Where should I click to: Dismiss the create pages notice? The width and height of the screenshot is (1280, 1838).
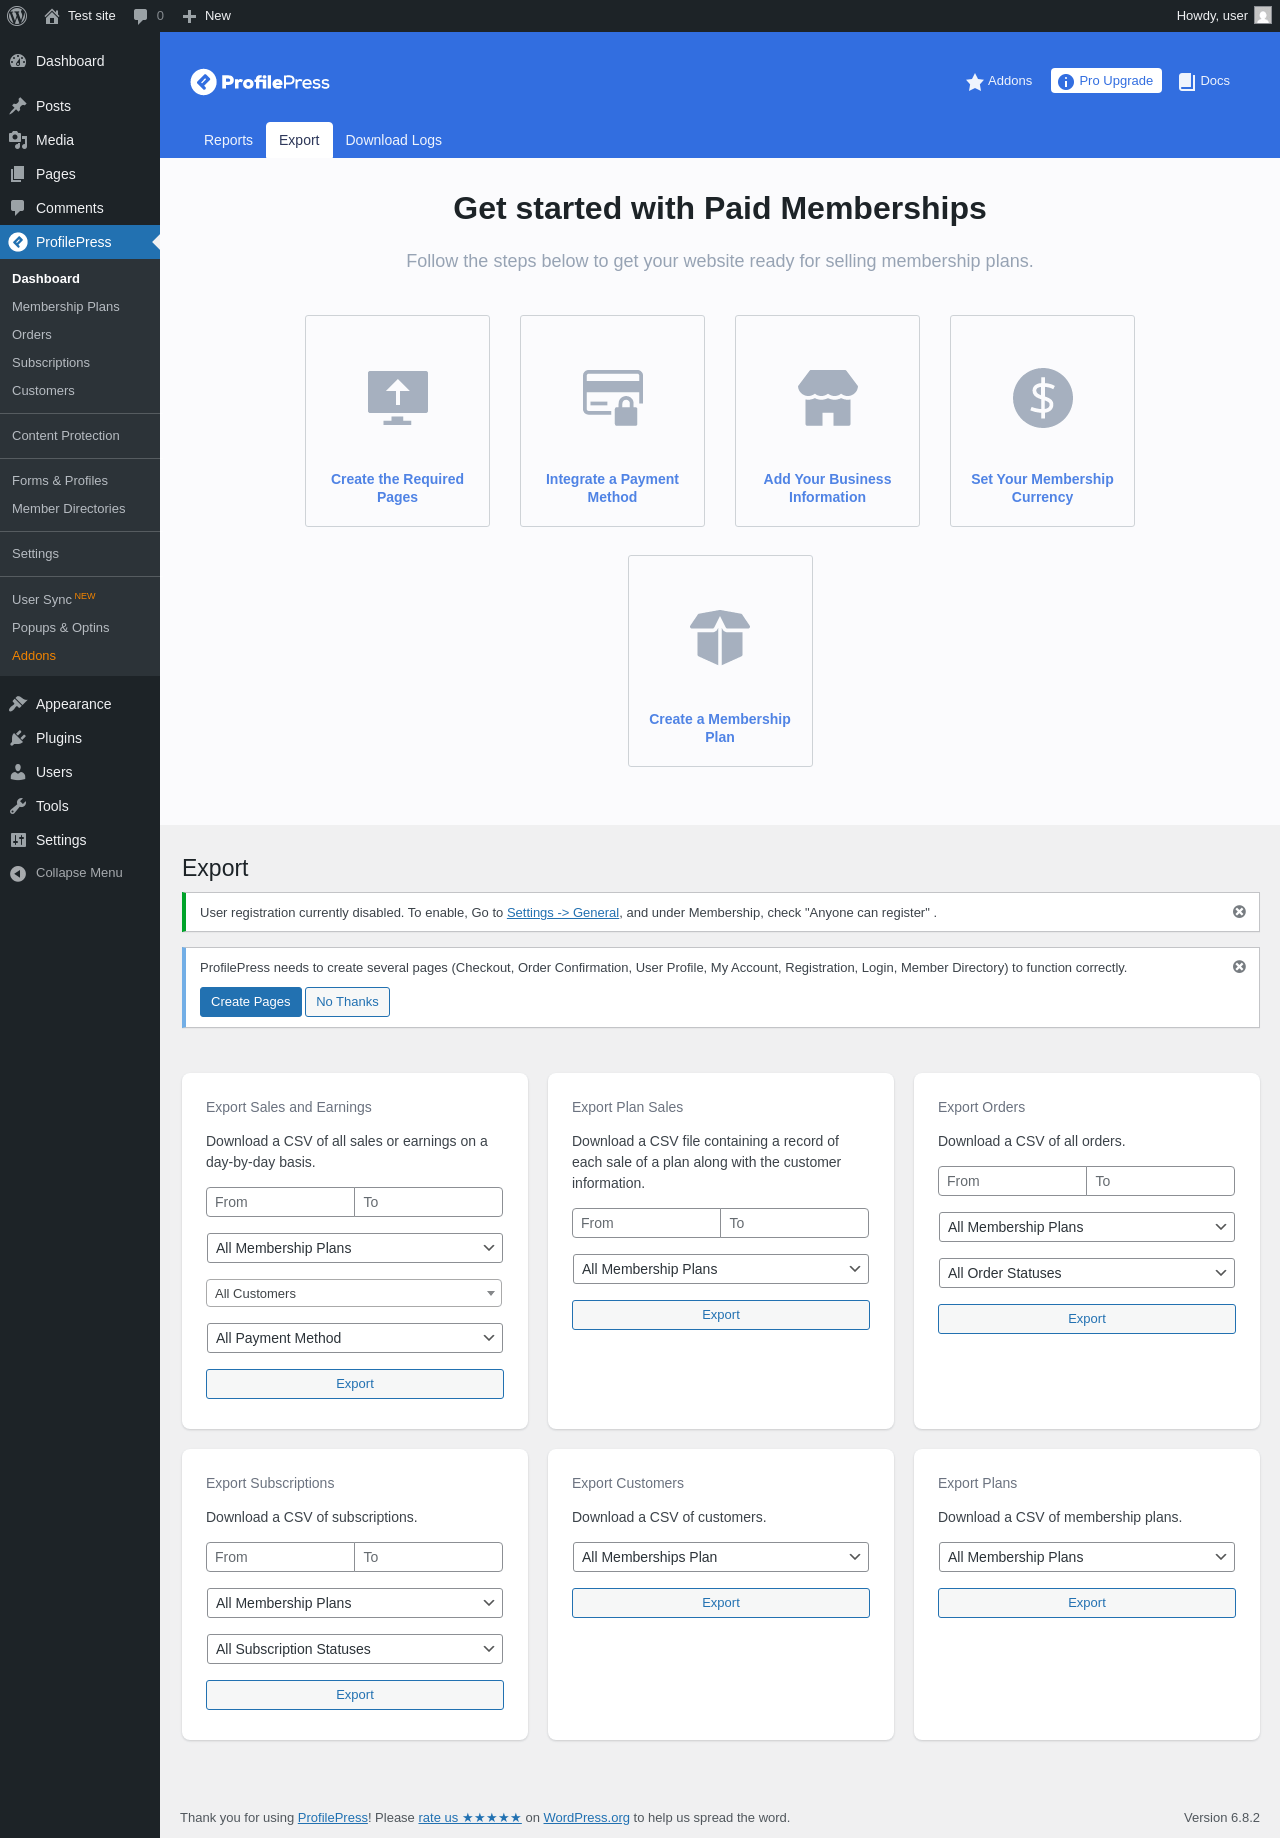tap(1239, 967)
